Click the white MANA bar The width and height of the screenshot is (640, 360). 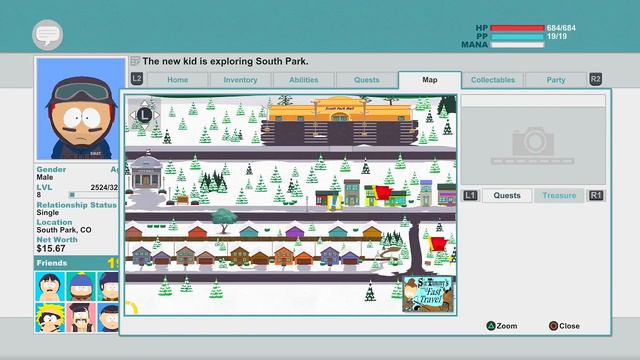[x=517, y=44]
